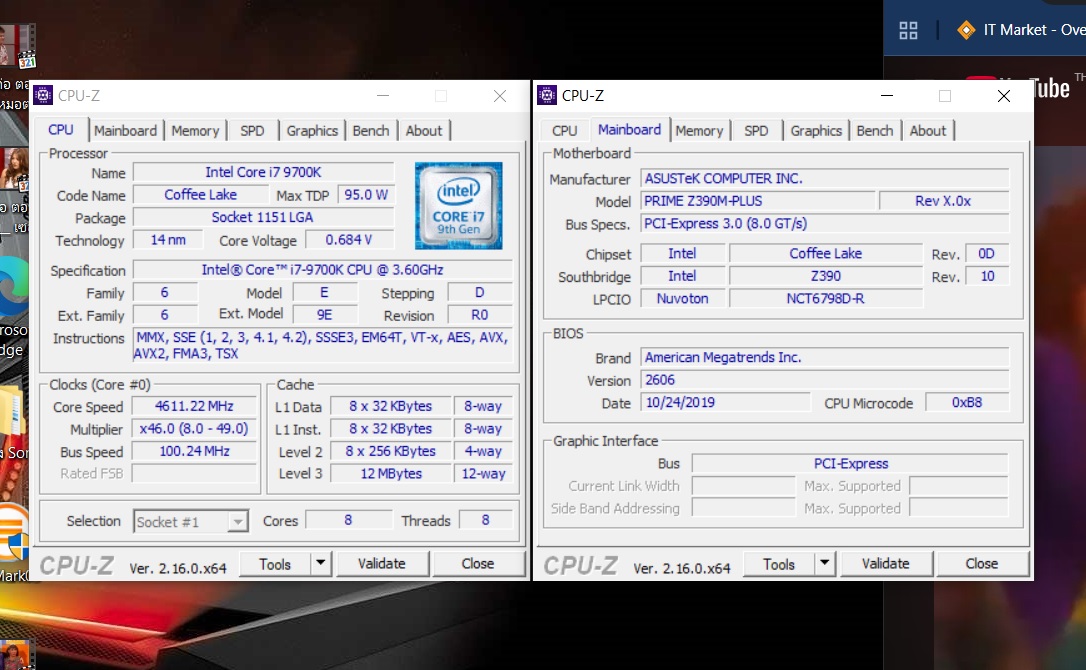Click the CPU-Z icon in left window title bar

point(43,96)
